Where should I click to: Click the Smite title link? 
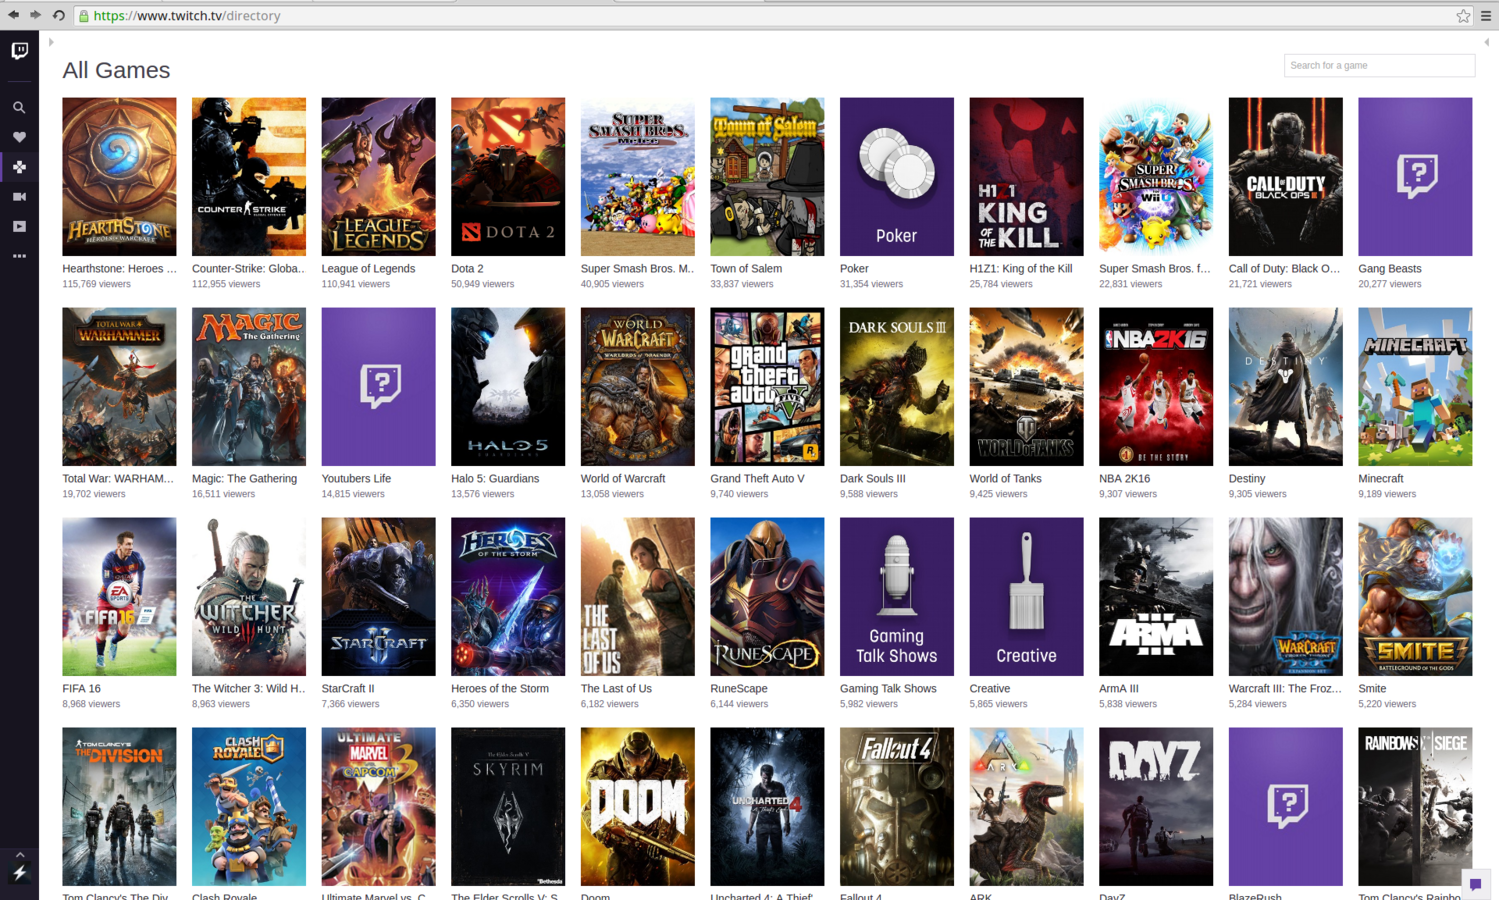(1372, 689)
